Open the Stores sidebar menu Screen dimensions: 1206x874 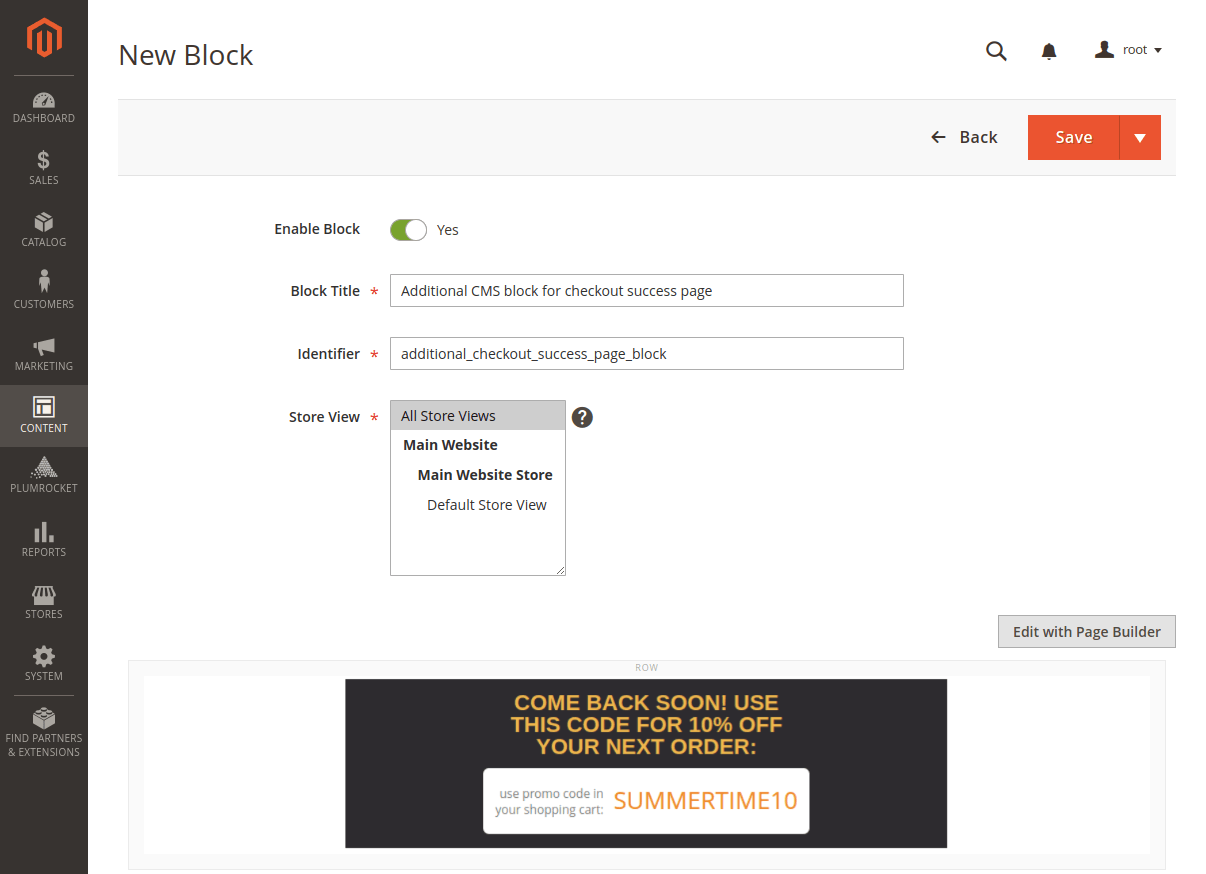pos(44,602)
